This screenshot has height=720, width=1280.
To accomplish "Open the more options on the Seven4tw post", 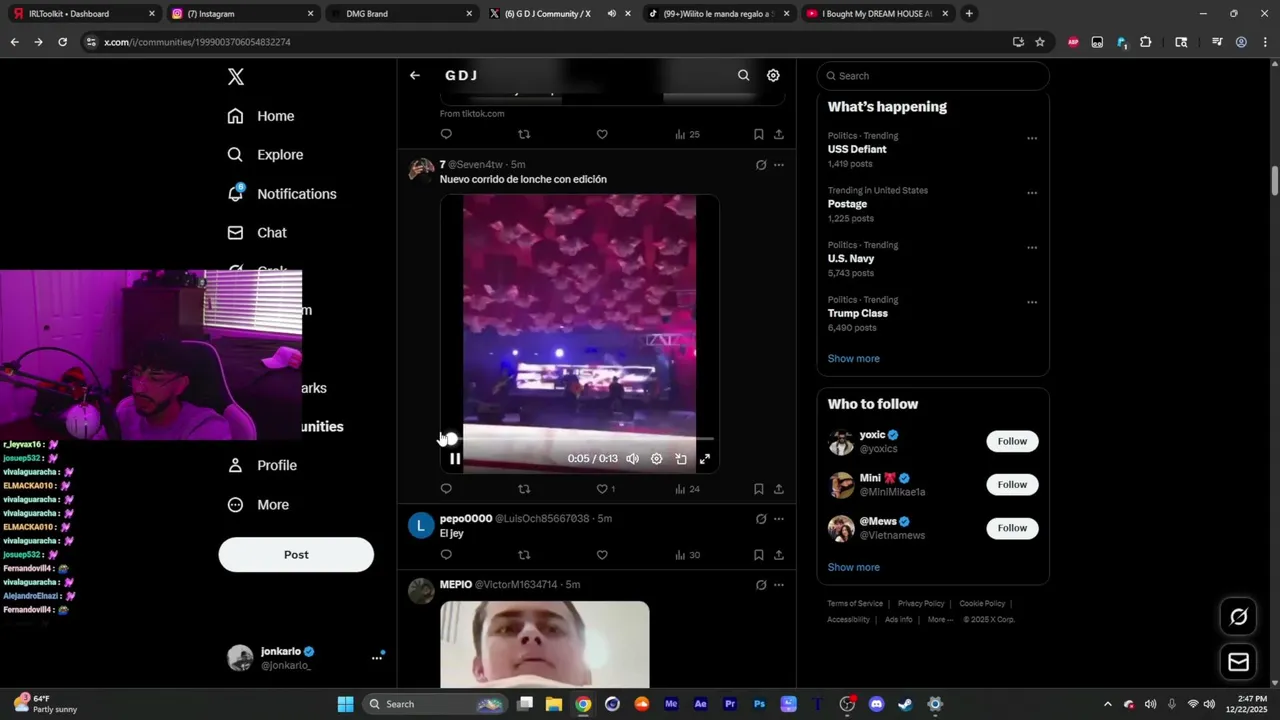I will (x=779, y=165).
